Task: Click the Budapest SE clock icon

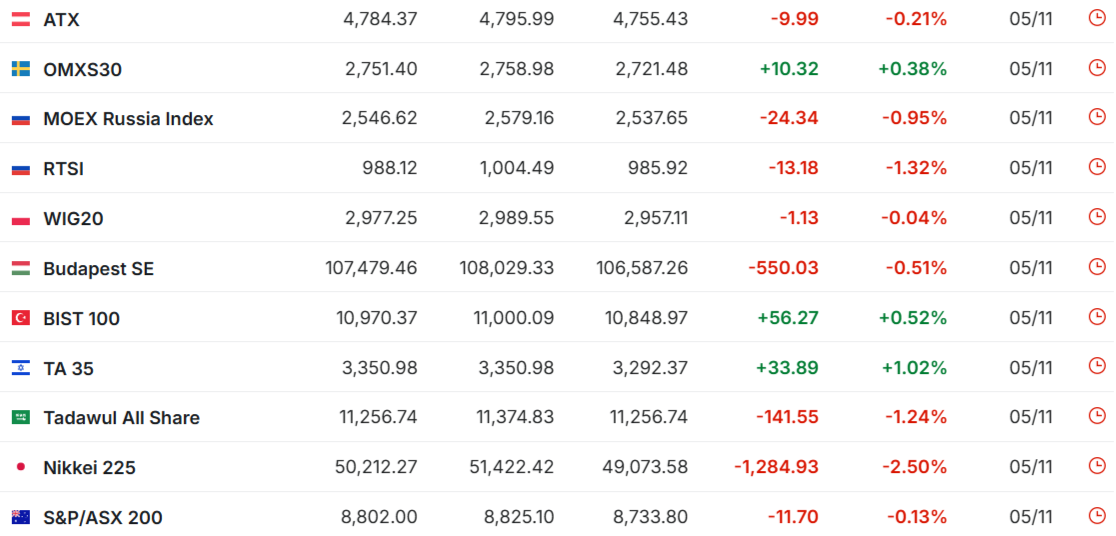Action: pos(1096,267)
